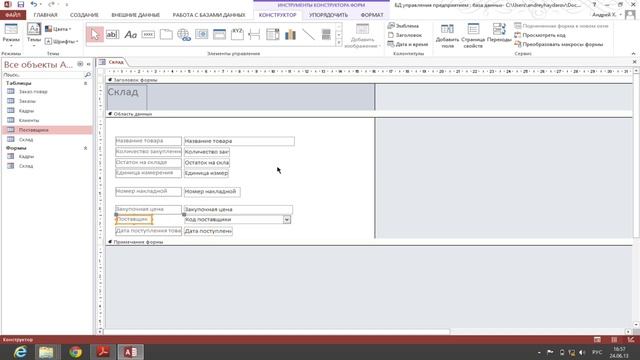Screen dimensions: 640x360
Task: Open Страница свойств property sheet
Action: (473, 36)
